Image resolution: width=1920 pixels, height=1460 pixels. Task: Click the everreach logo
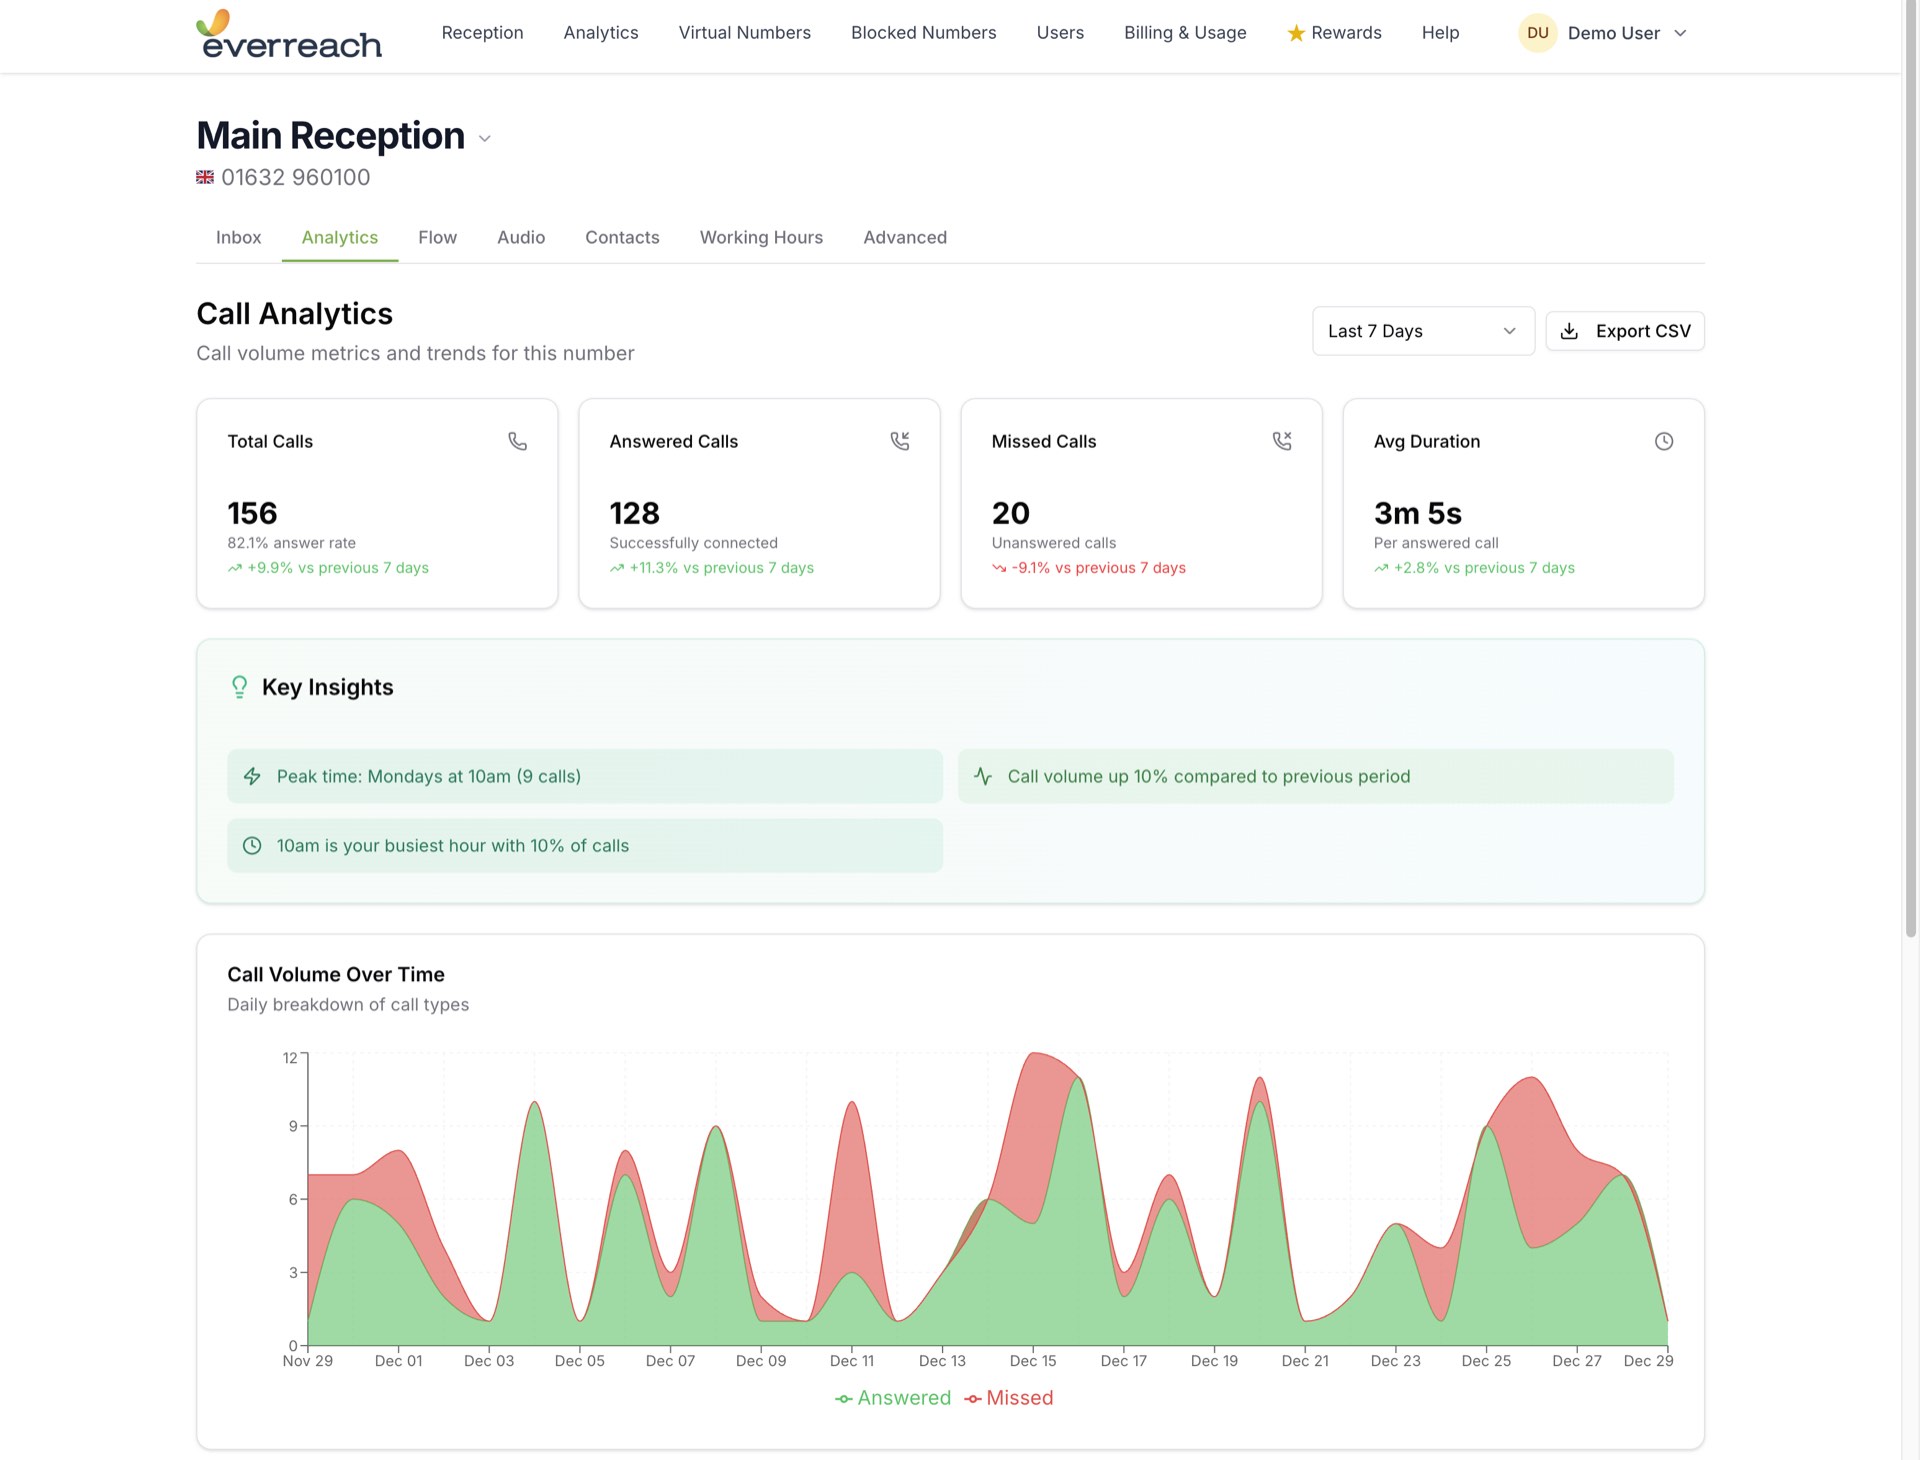click(x=289, y=36)
